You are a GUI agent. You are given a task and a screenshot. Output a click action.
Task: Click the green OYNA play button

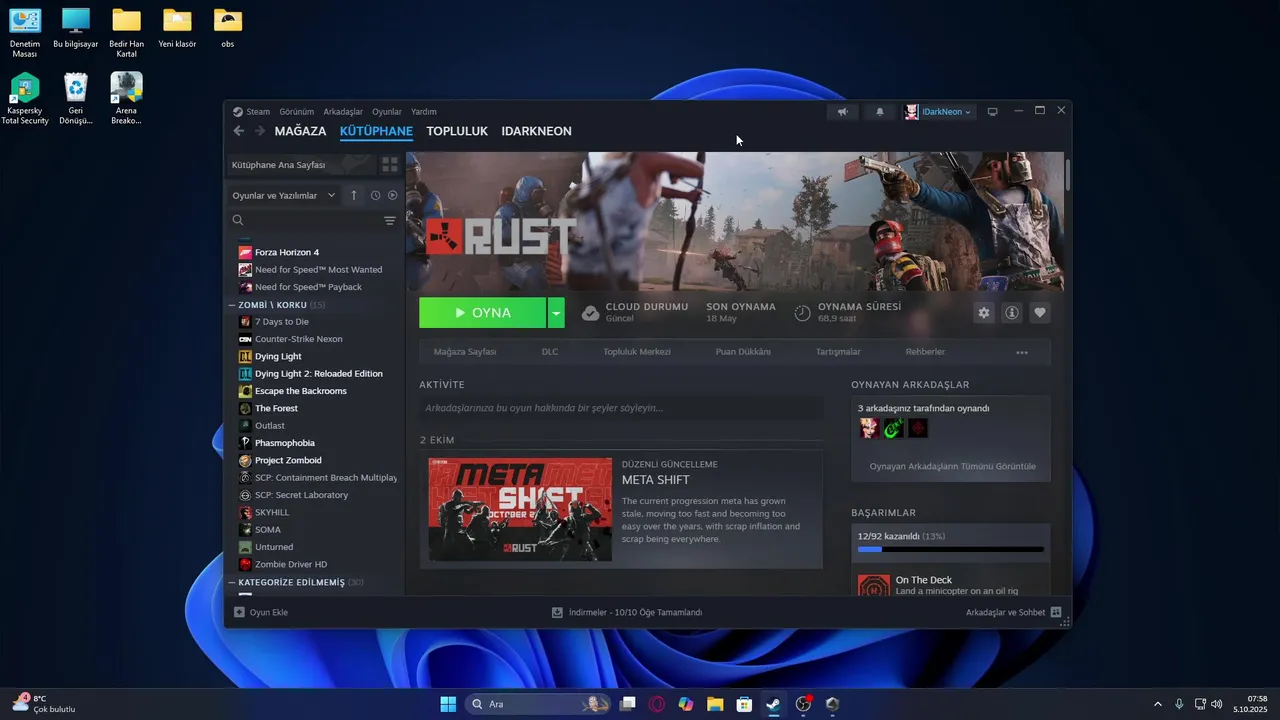(482, 313)
